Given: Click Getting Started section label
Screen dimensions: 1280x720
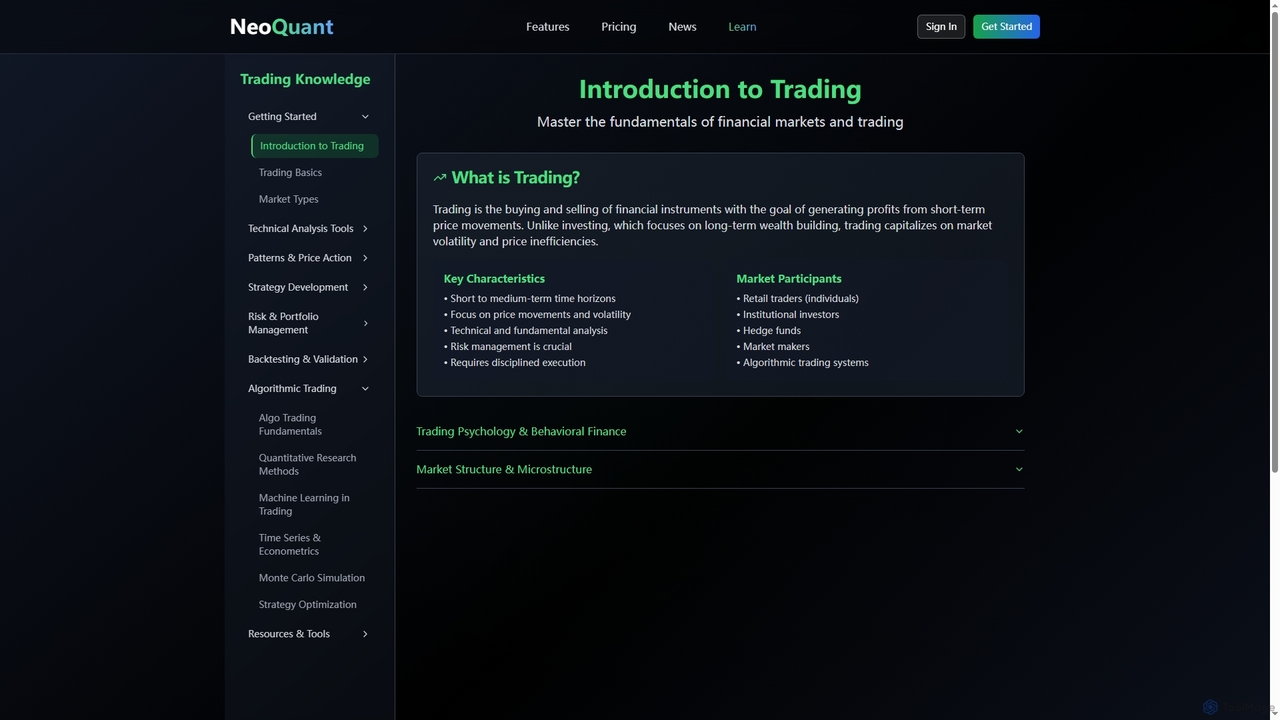Looking at the screenshot, I should (282, 117).
